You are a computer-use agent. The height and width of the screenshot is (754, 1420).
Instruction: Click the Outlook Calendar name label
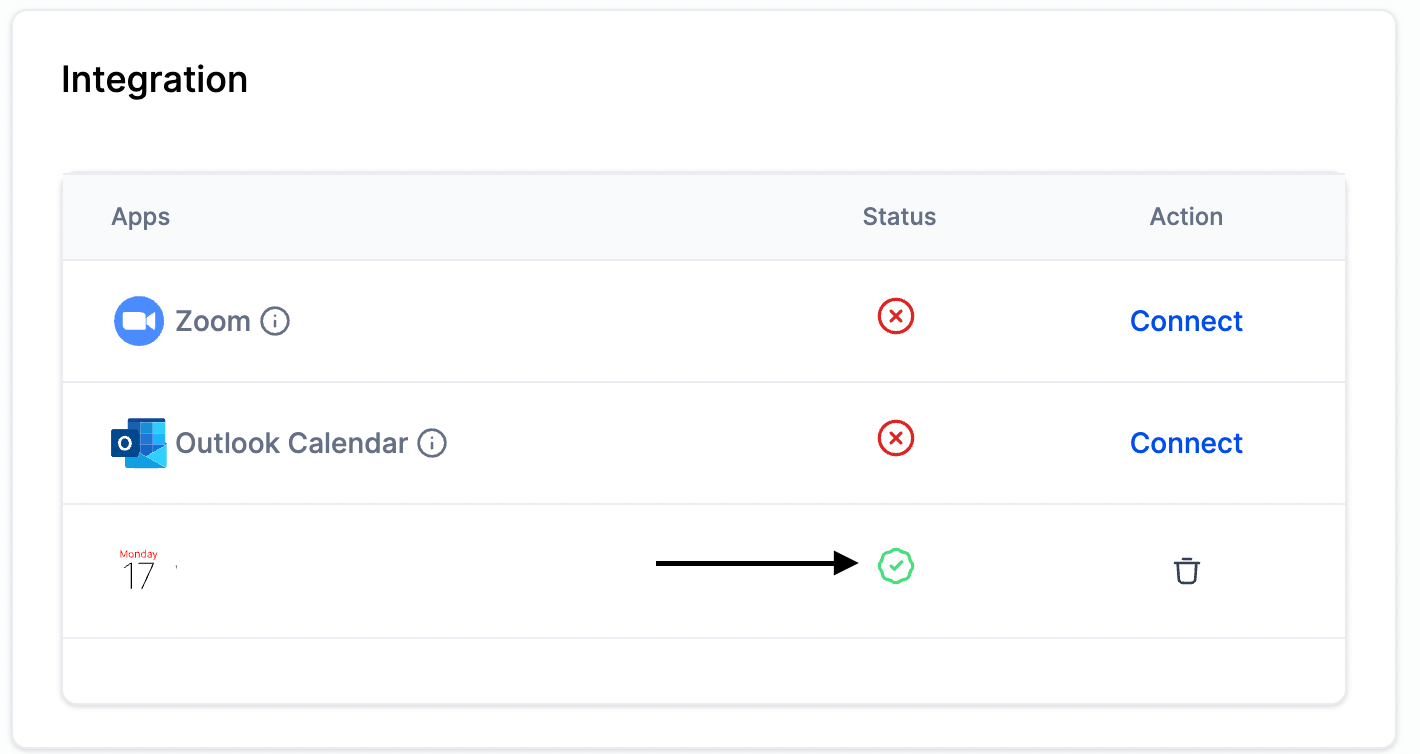292,443
